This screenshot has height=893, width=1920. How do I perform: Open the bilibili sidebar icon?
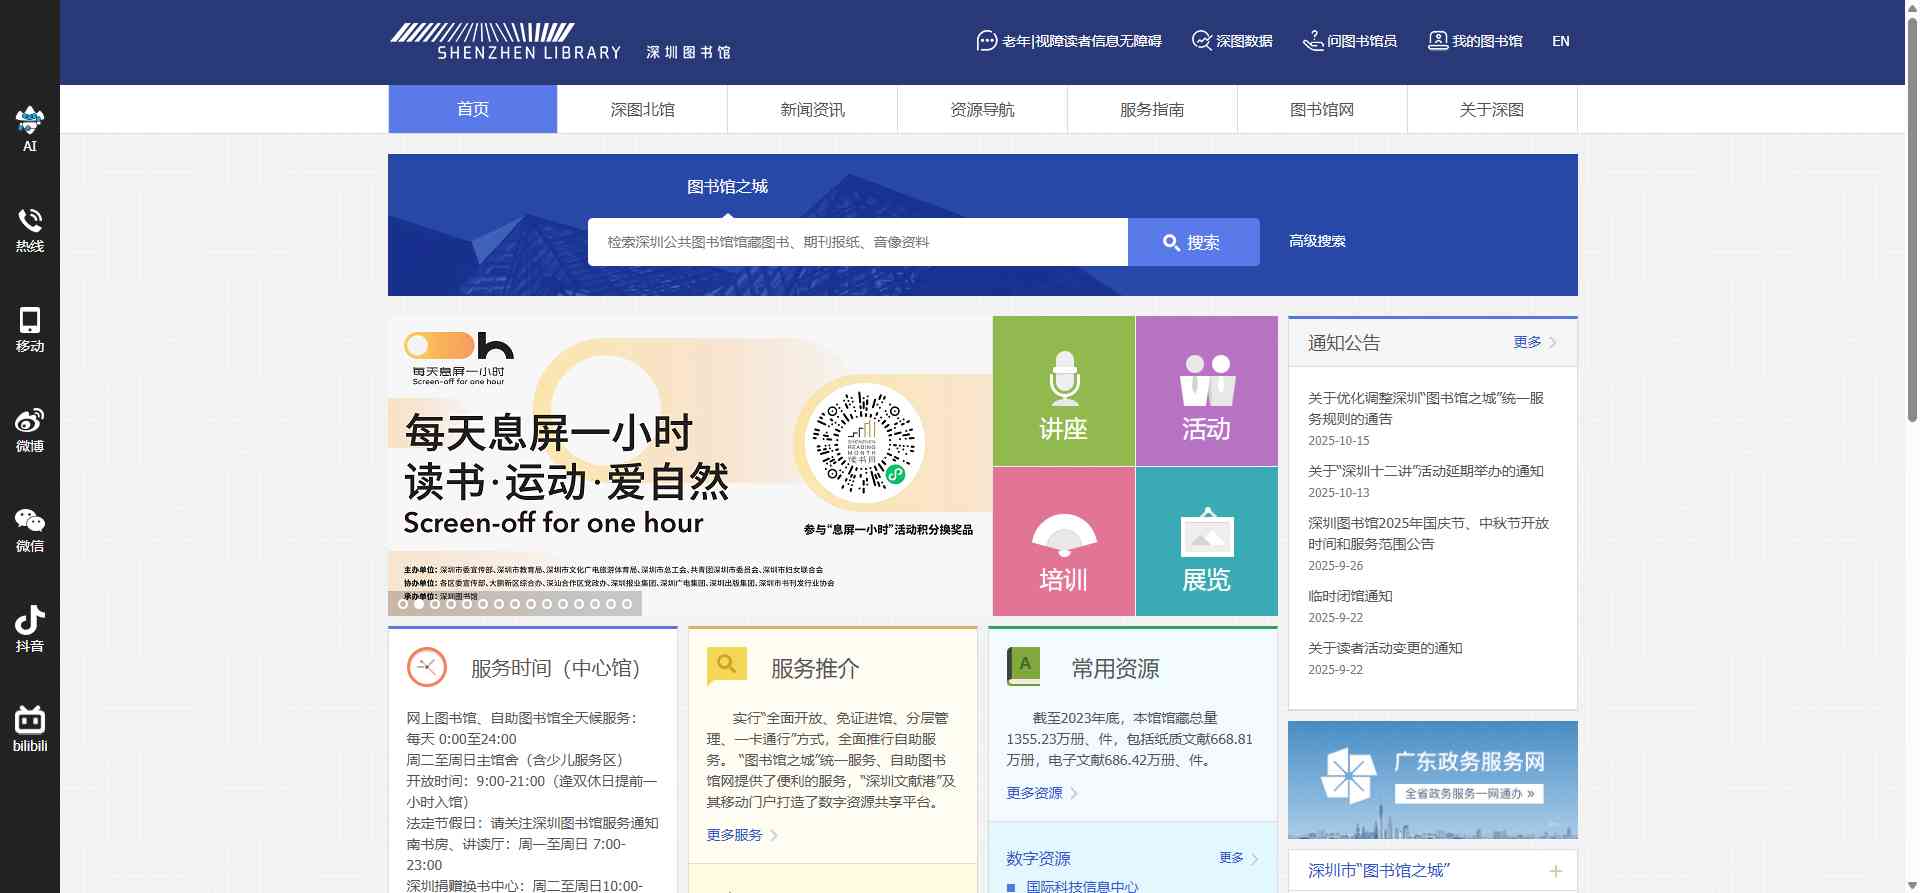click(30, 728)
